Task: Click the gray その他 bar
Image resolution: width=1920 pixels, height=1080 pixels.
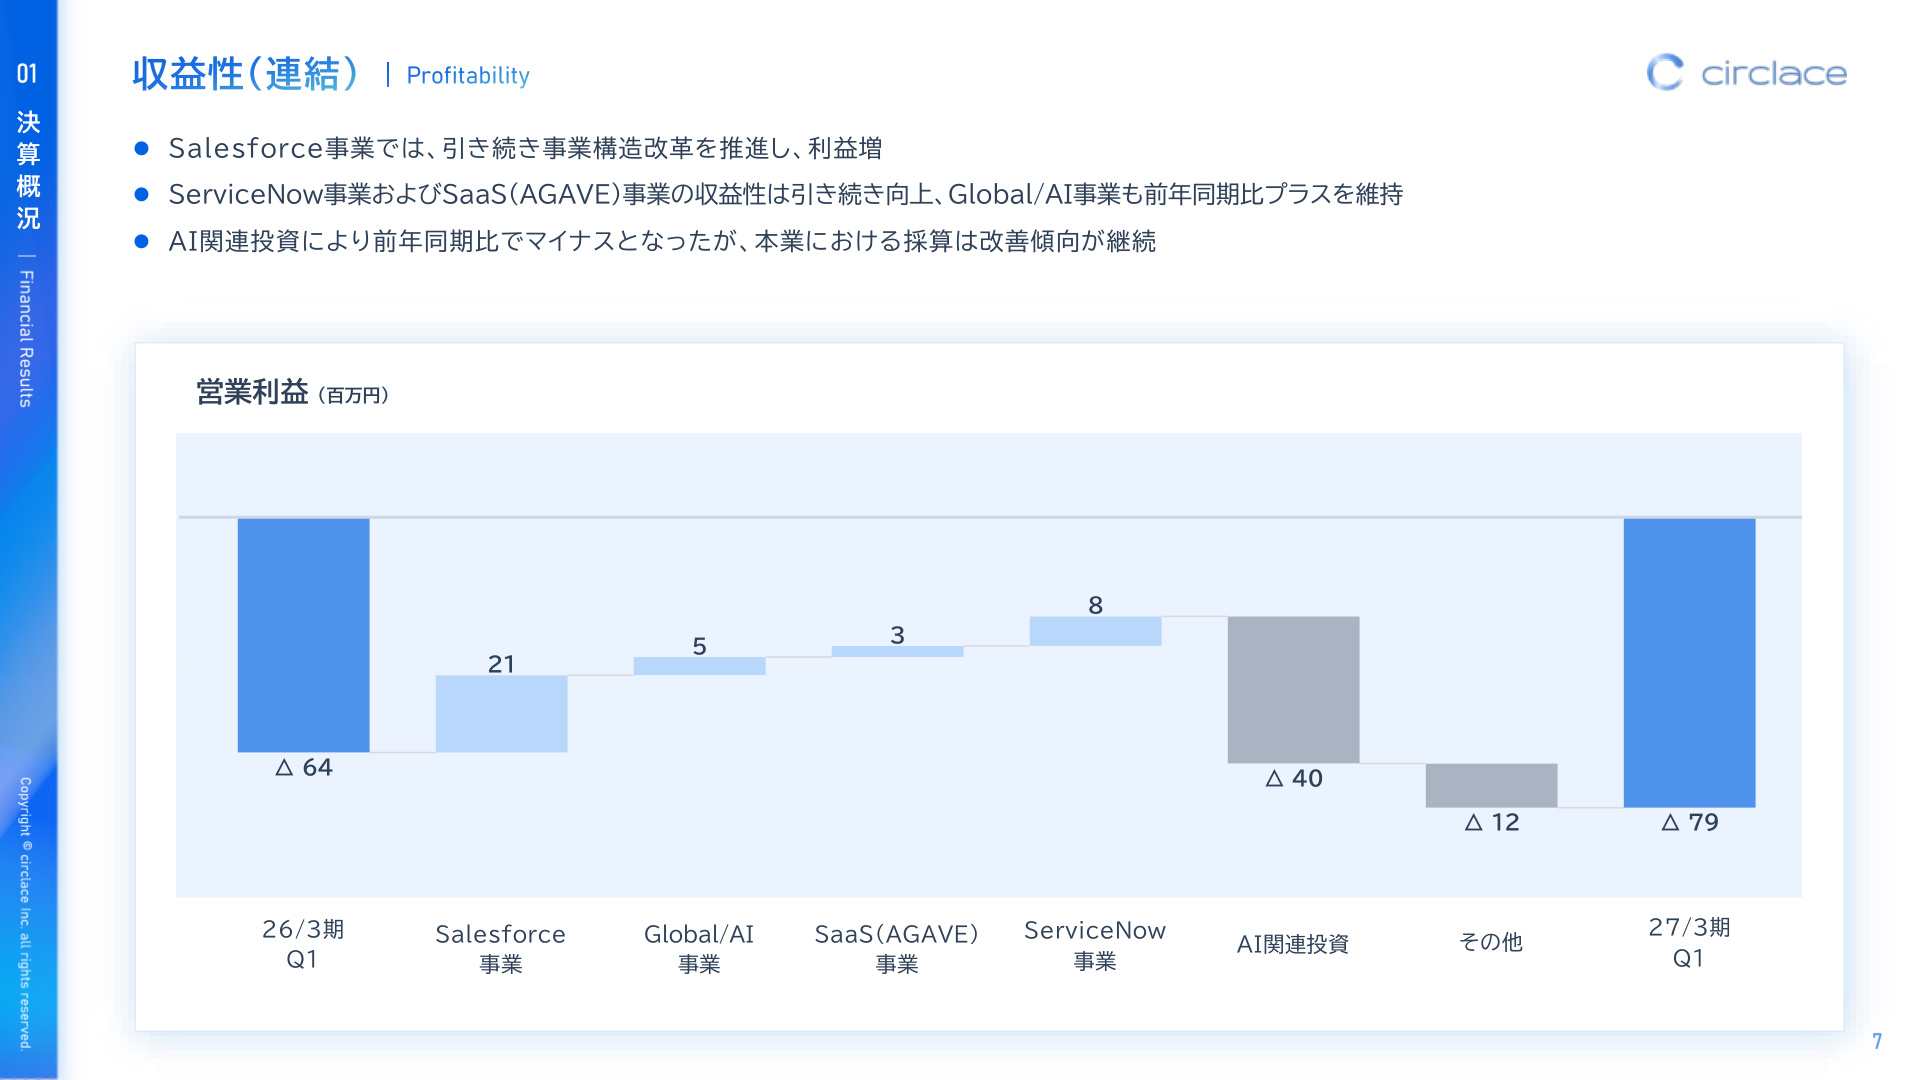Action: tap(1491, 785)
